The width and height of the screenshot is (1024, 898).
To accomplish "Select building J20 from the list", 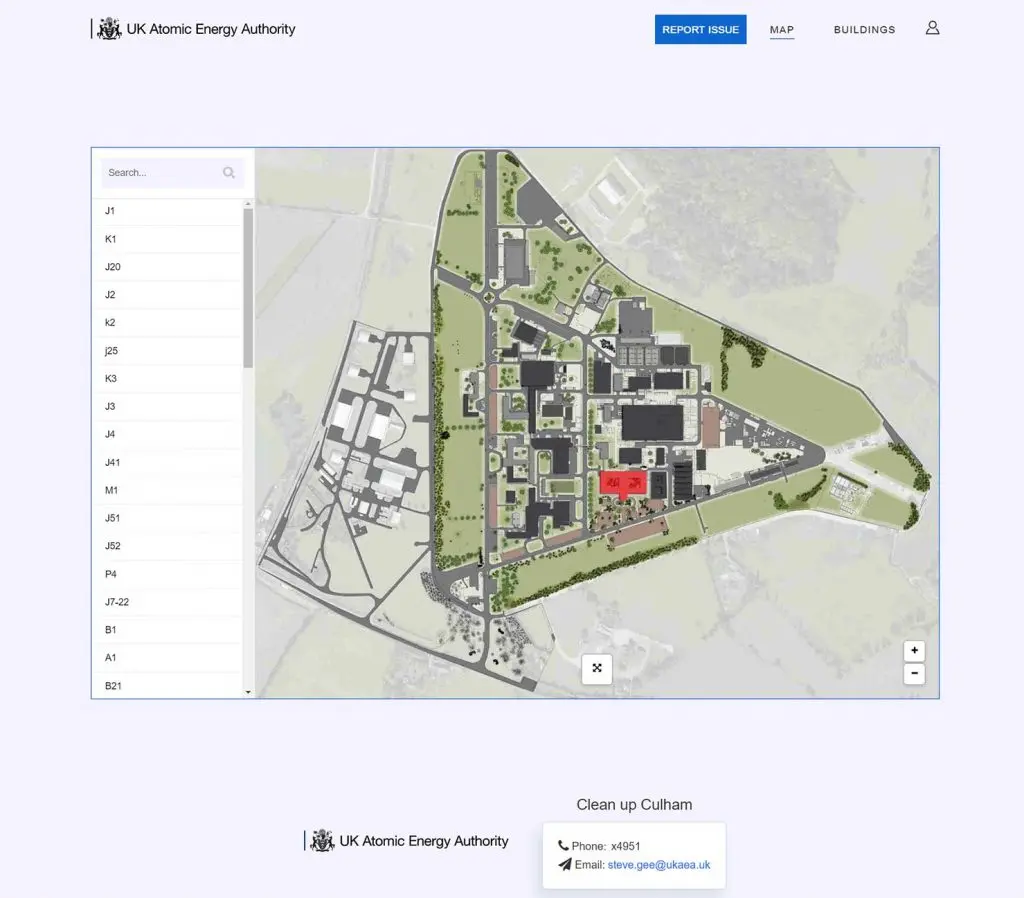I will click(113, 267).
